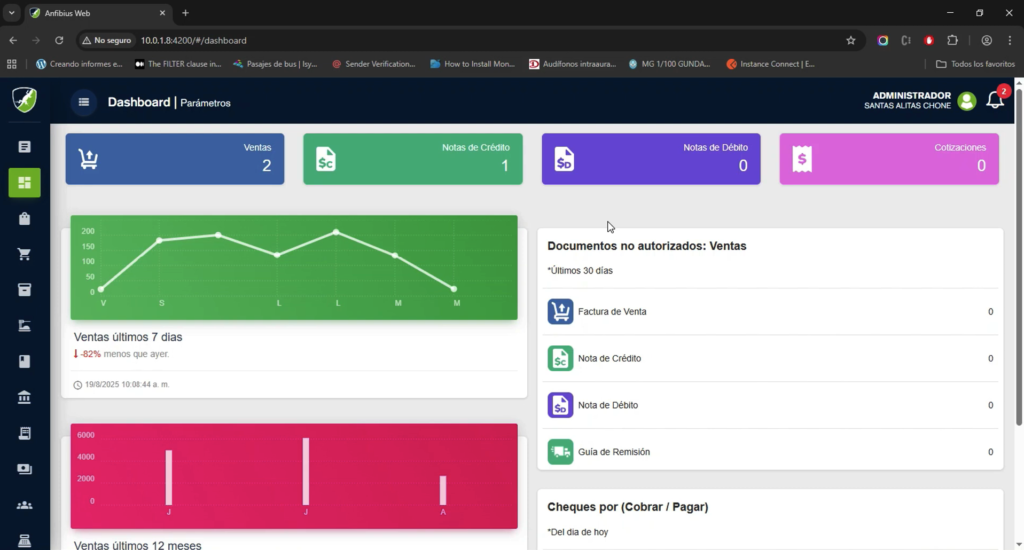Open the ADMINISTRADOR user profile avatar
The image size is (1024, 550).
(966, 101)
